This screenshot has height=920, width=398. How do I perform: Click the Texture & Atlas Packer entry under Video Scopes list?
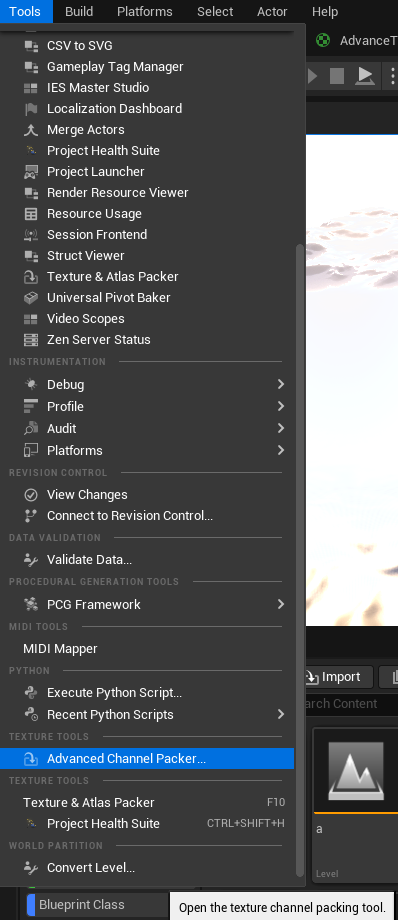[x=147, y=277]
